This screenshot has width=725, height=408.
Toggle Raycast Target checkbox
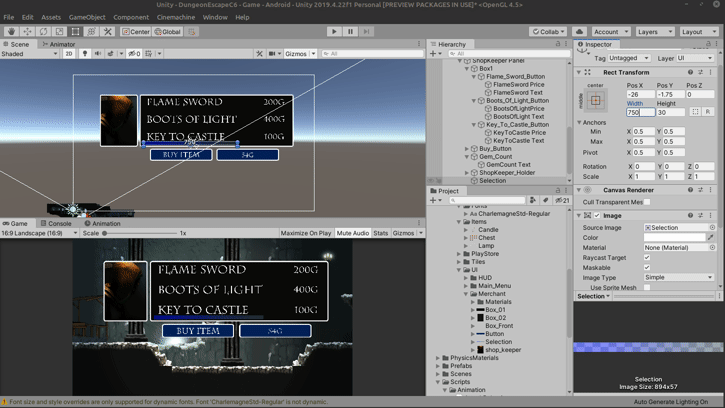(647, 258)
